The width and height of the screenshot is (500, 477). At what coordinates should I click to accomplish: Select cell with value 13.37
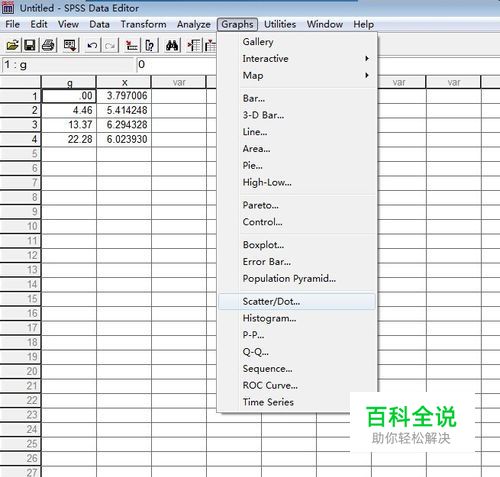click(69, 125)
